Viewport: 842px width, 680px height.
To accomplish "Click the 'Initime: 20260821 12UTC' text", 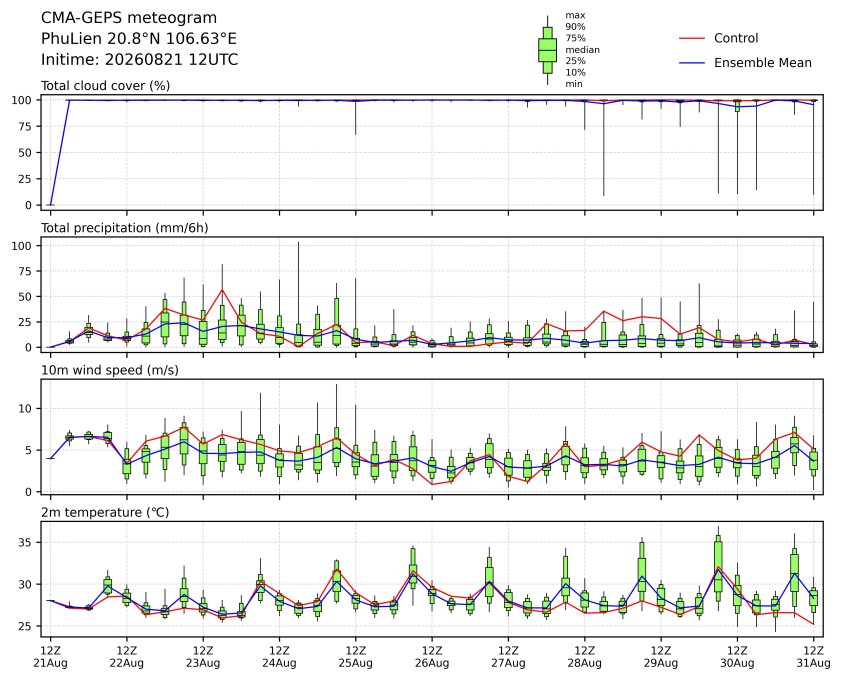I will (140, 59).
